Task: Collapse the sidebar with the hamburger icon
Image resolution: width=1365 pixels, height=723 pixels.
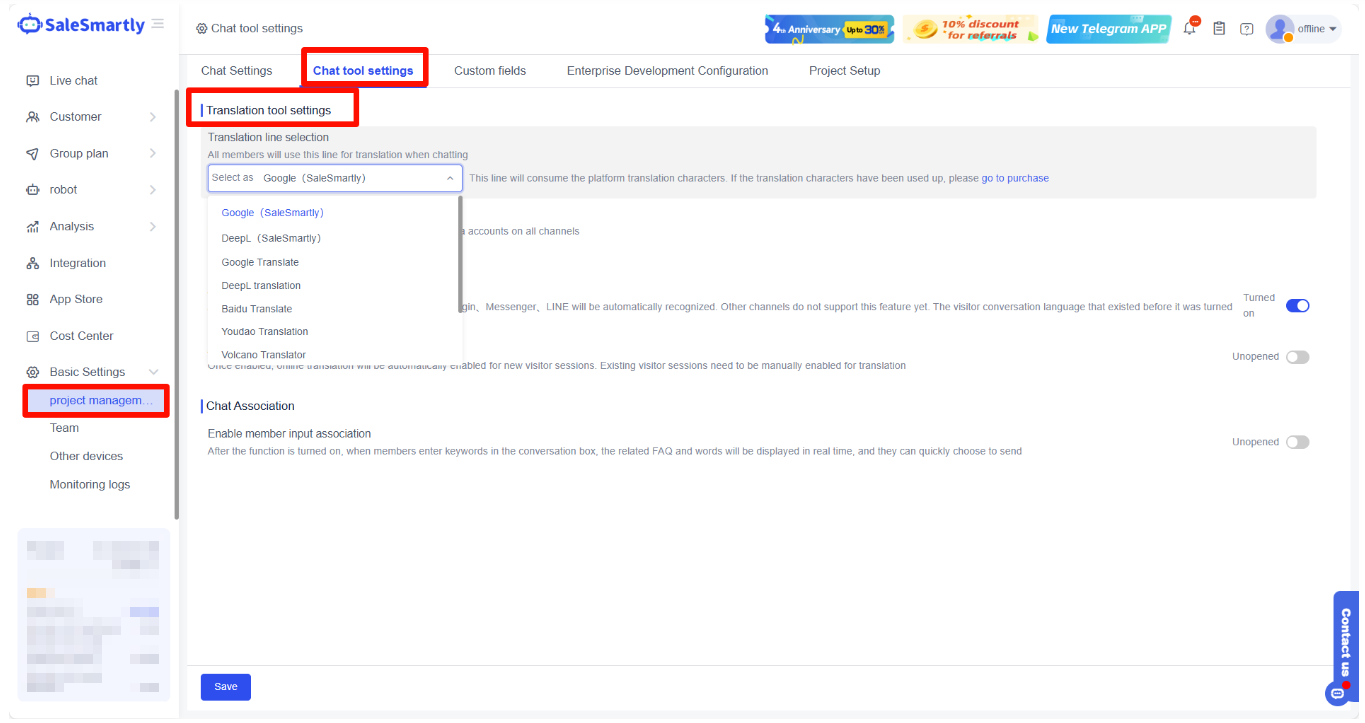Action: tap(158, 24)
